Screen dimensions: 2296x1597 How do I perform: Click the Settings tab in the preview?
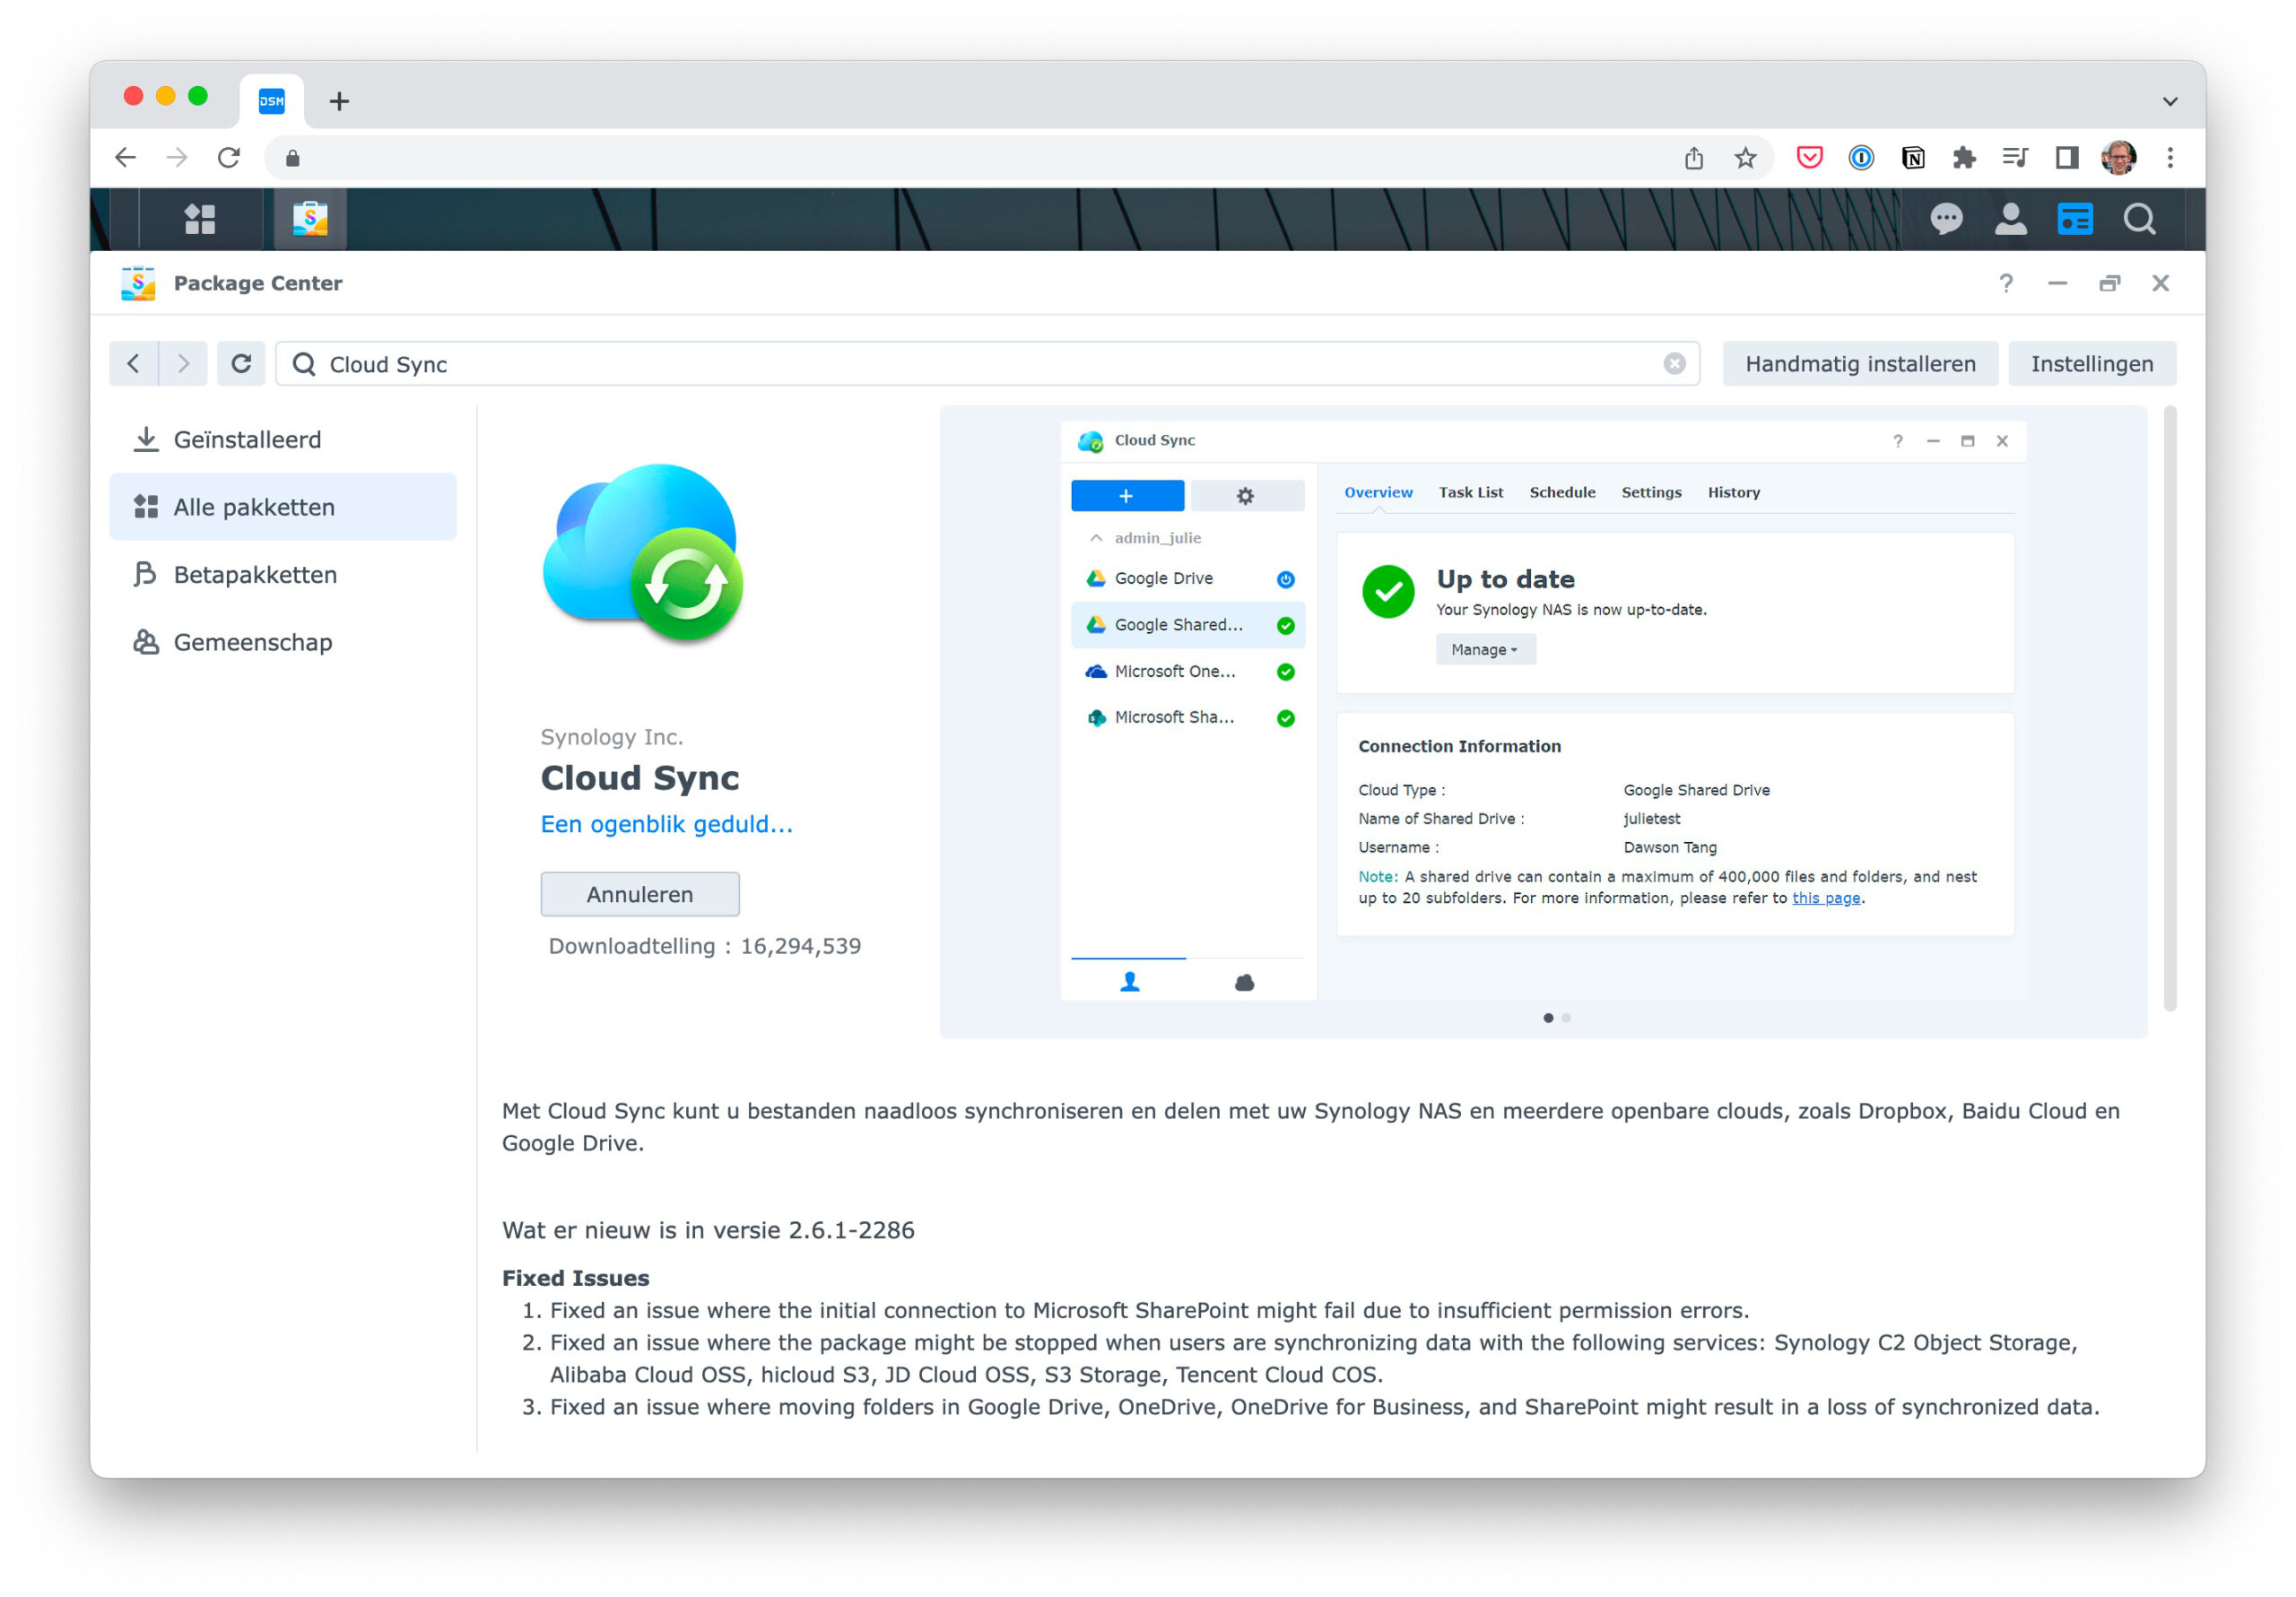click(x=1651, y=492)
